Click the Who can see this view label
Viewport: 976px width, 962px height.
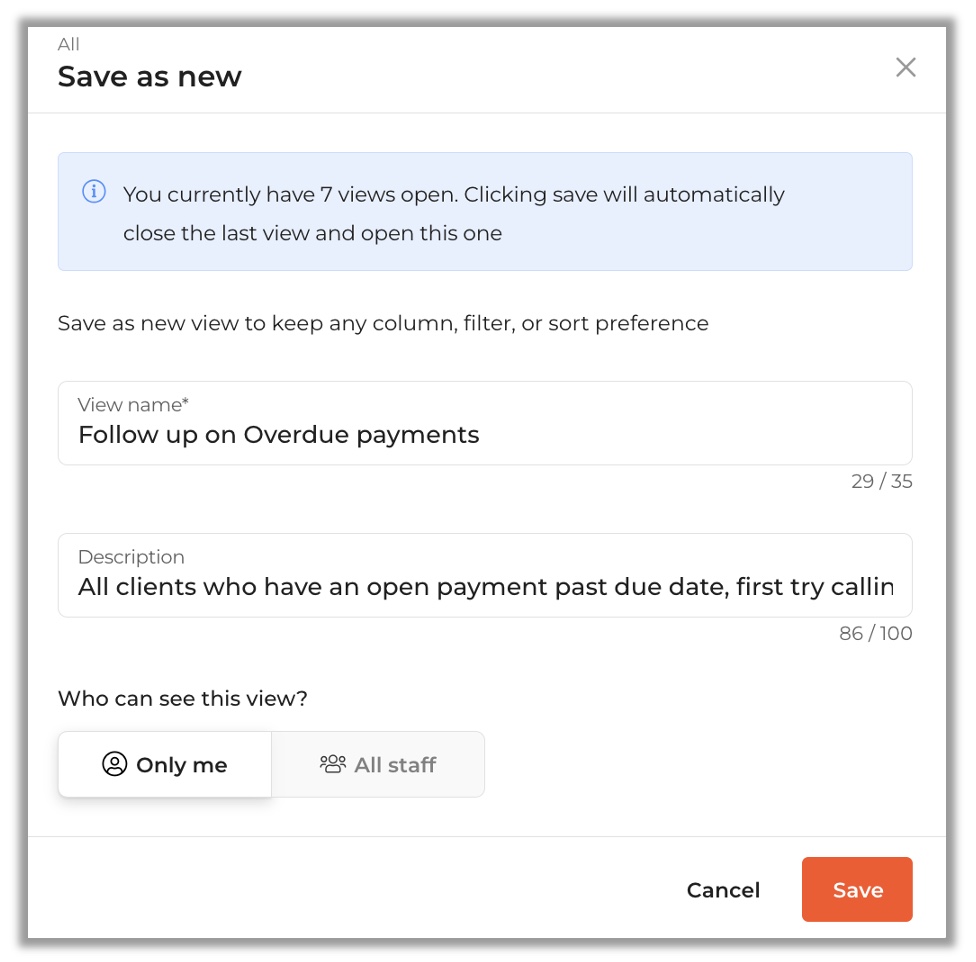coord(182,698)
